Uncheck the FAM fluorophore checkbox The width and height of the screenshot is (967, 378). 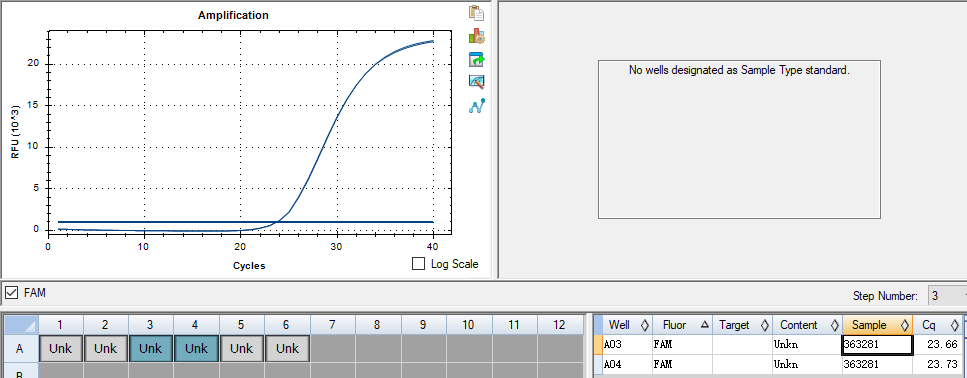coord(11,293)
